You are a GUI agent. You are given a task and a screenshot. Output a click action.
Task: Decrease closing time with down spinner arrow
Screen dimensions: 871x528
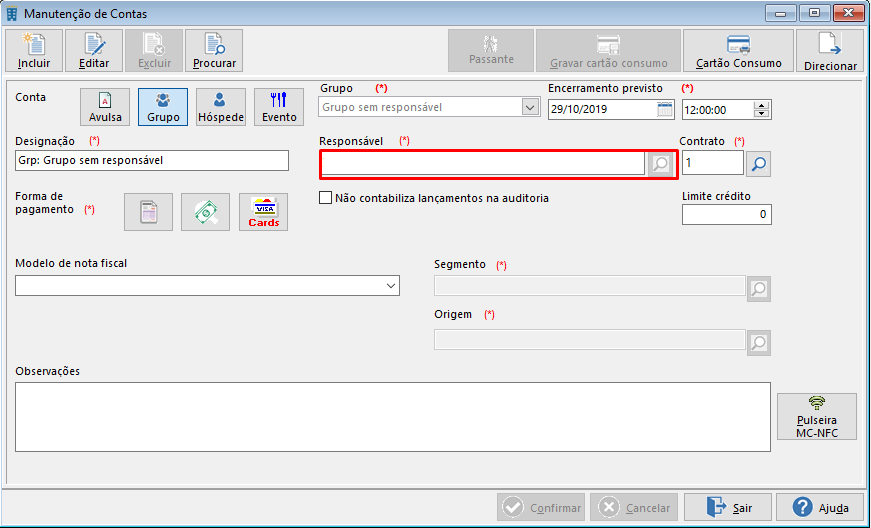point(762,114)
